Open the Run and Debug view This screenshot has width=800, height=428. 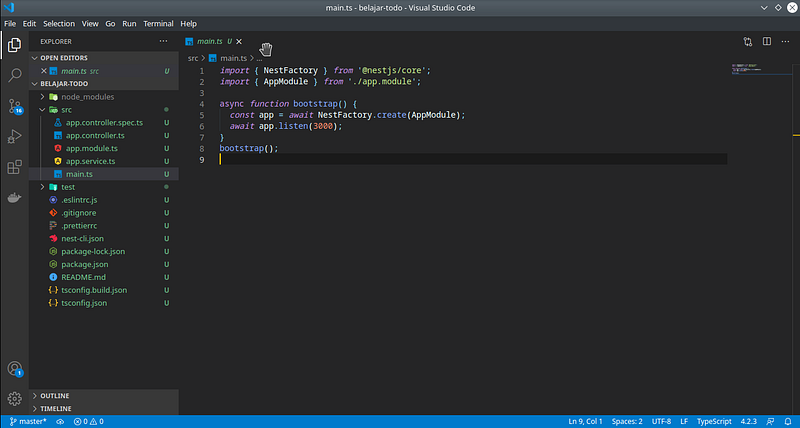pos(14,136)
